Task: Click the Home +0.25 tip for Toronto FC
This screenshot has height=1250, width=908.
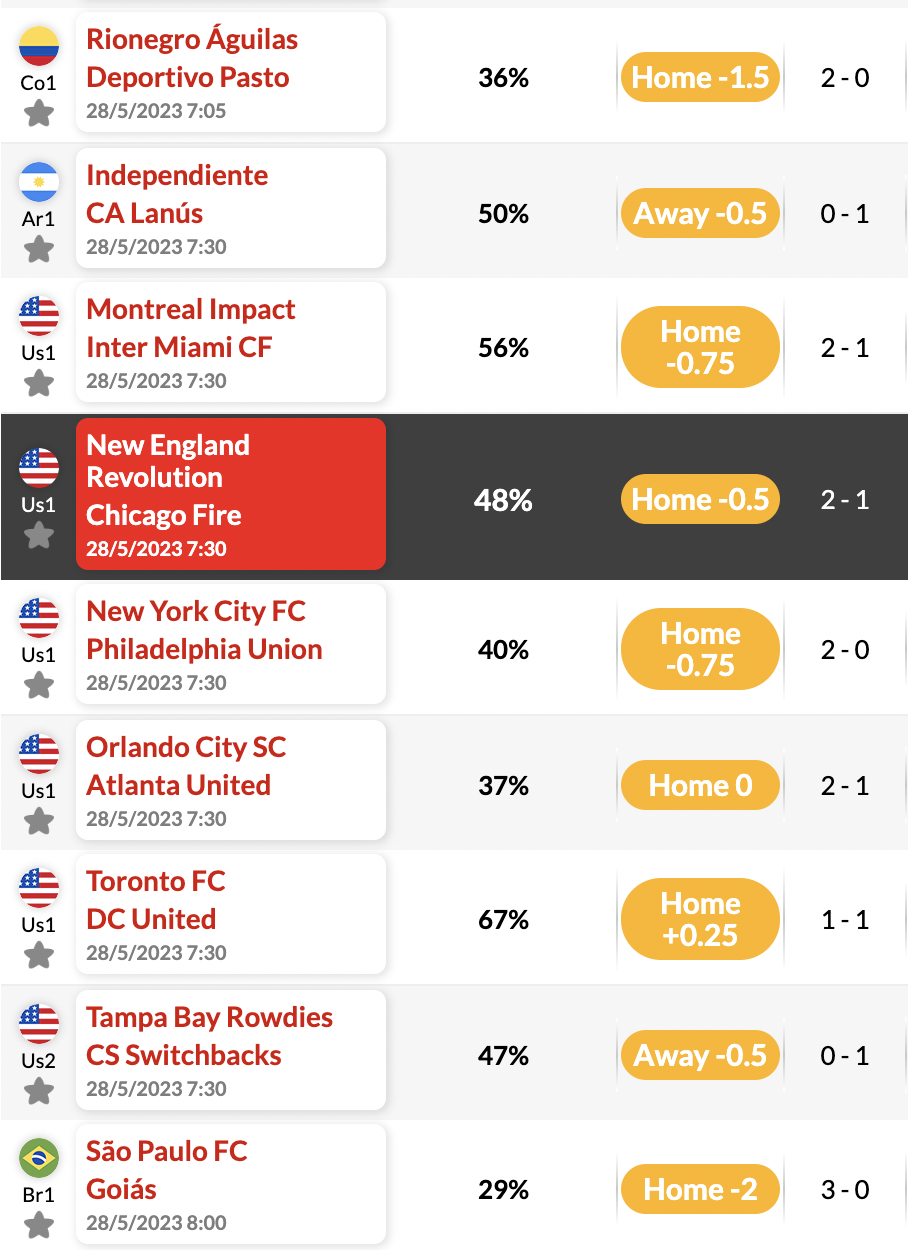Action: tap(700, 920)
